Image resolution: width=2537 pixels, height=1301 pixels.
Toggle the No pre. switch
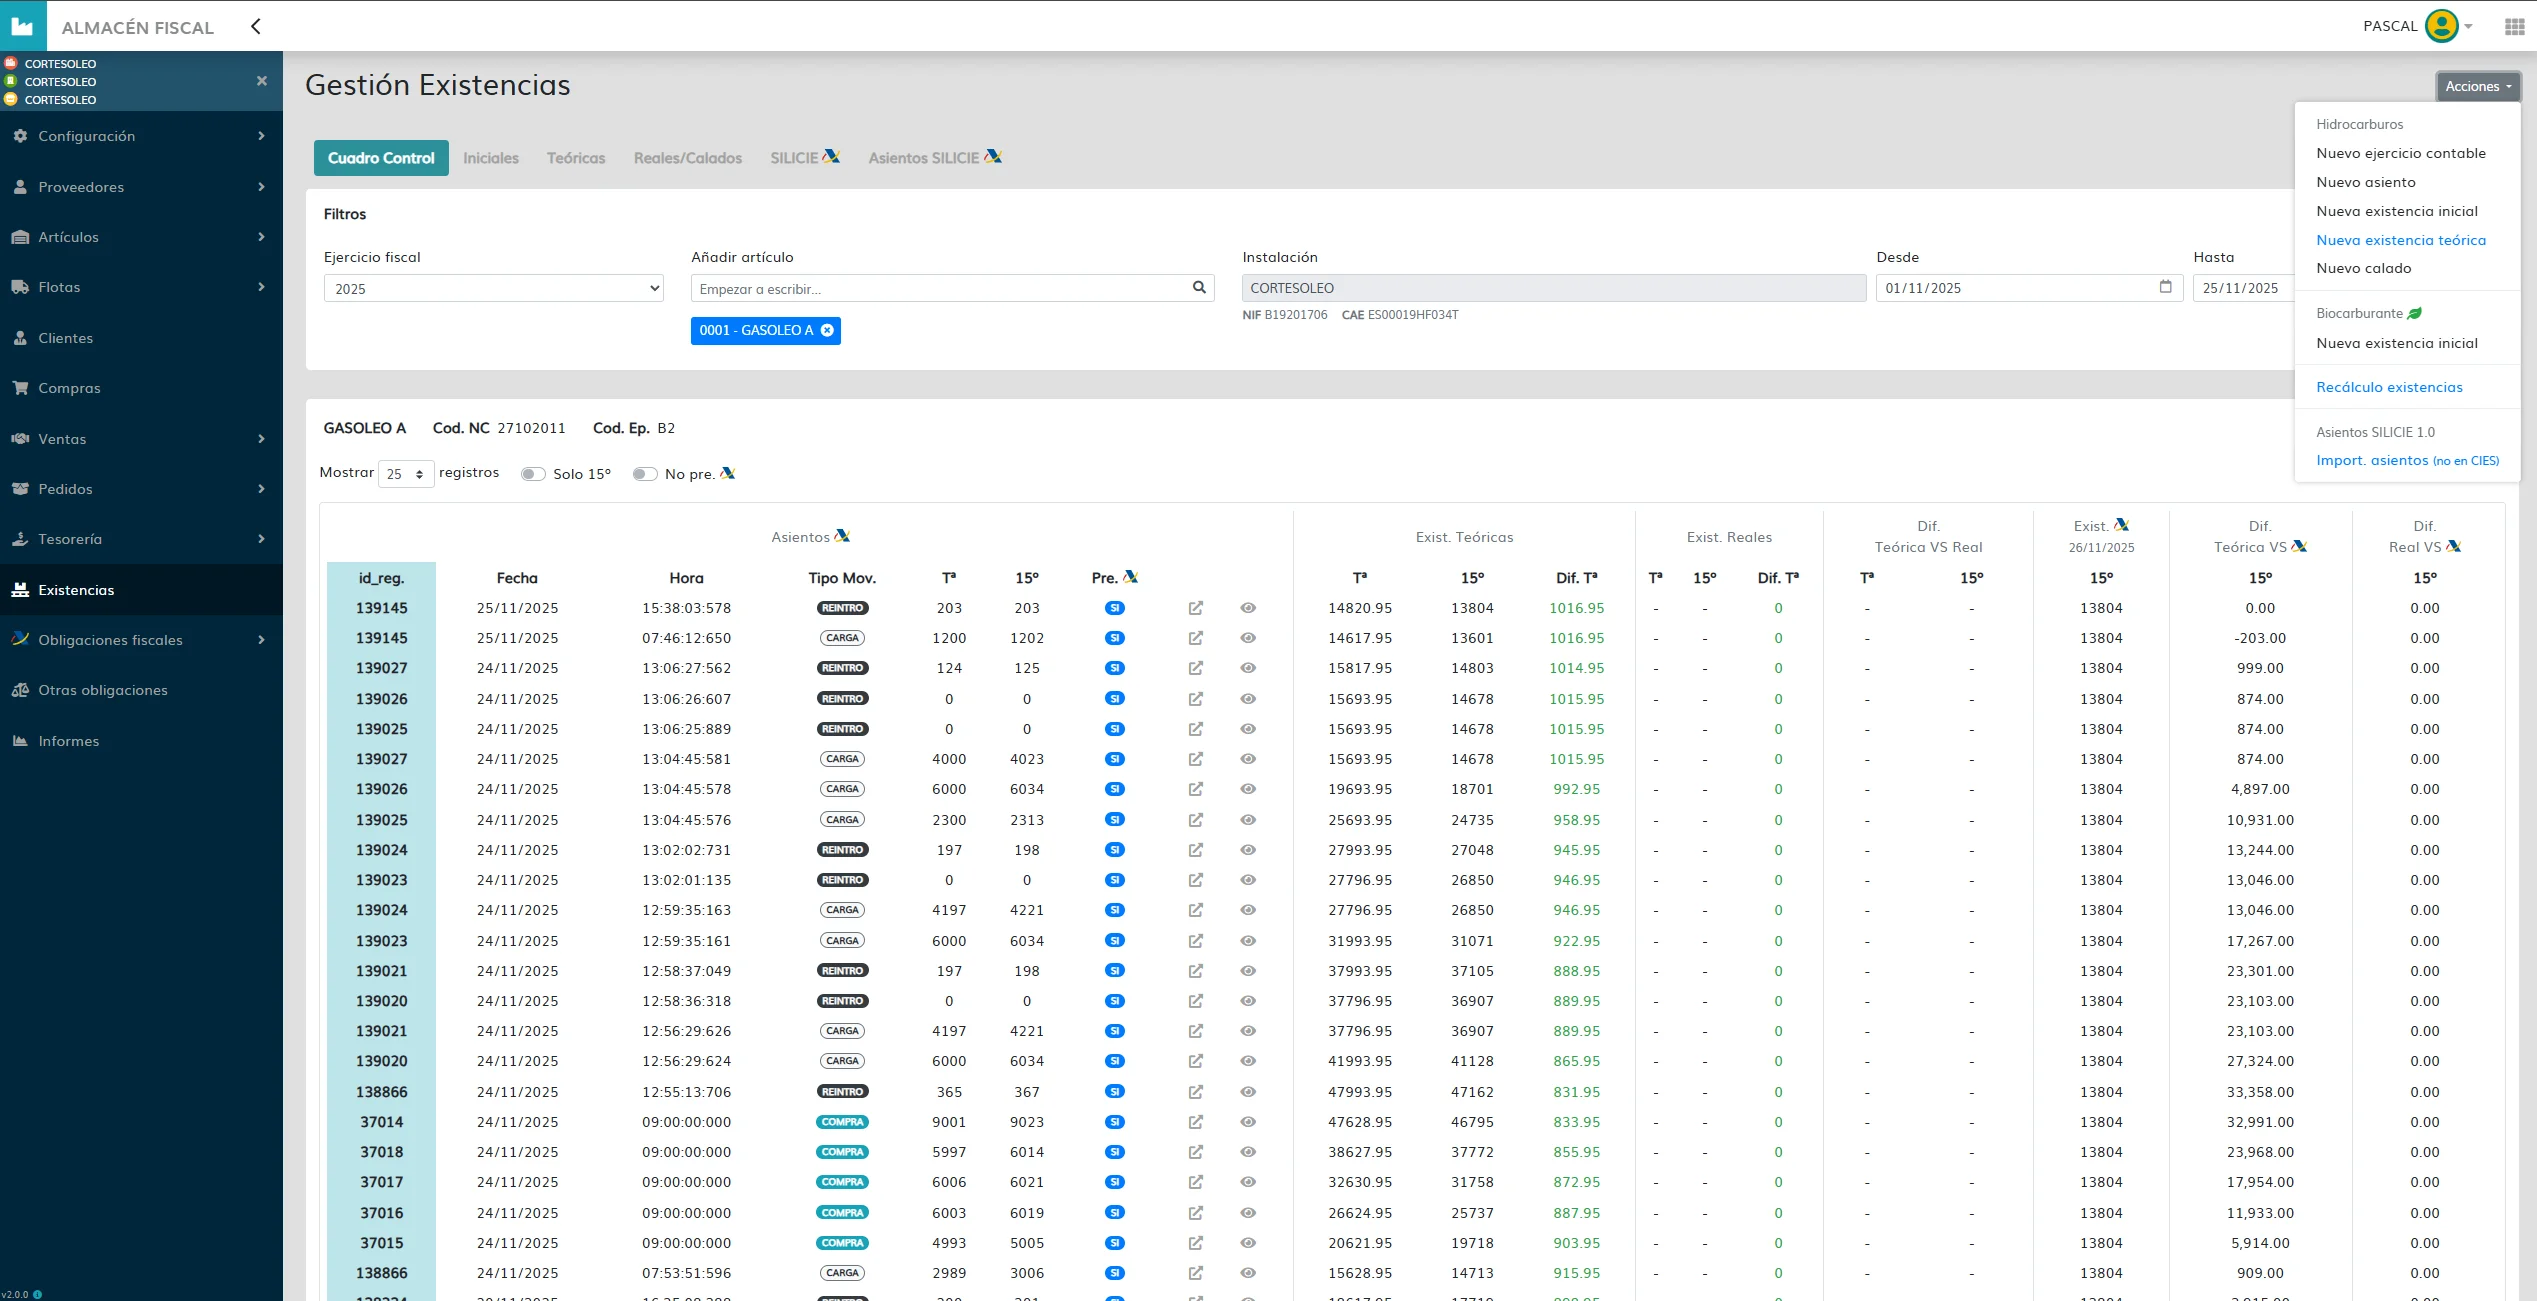(x=645, y=474)
